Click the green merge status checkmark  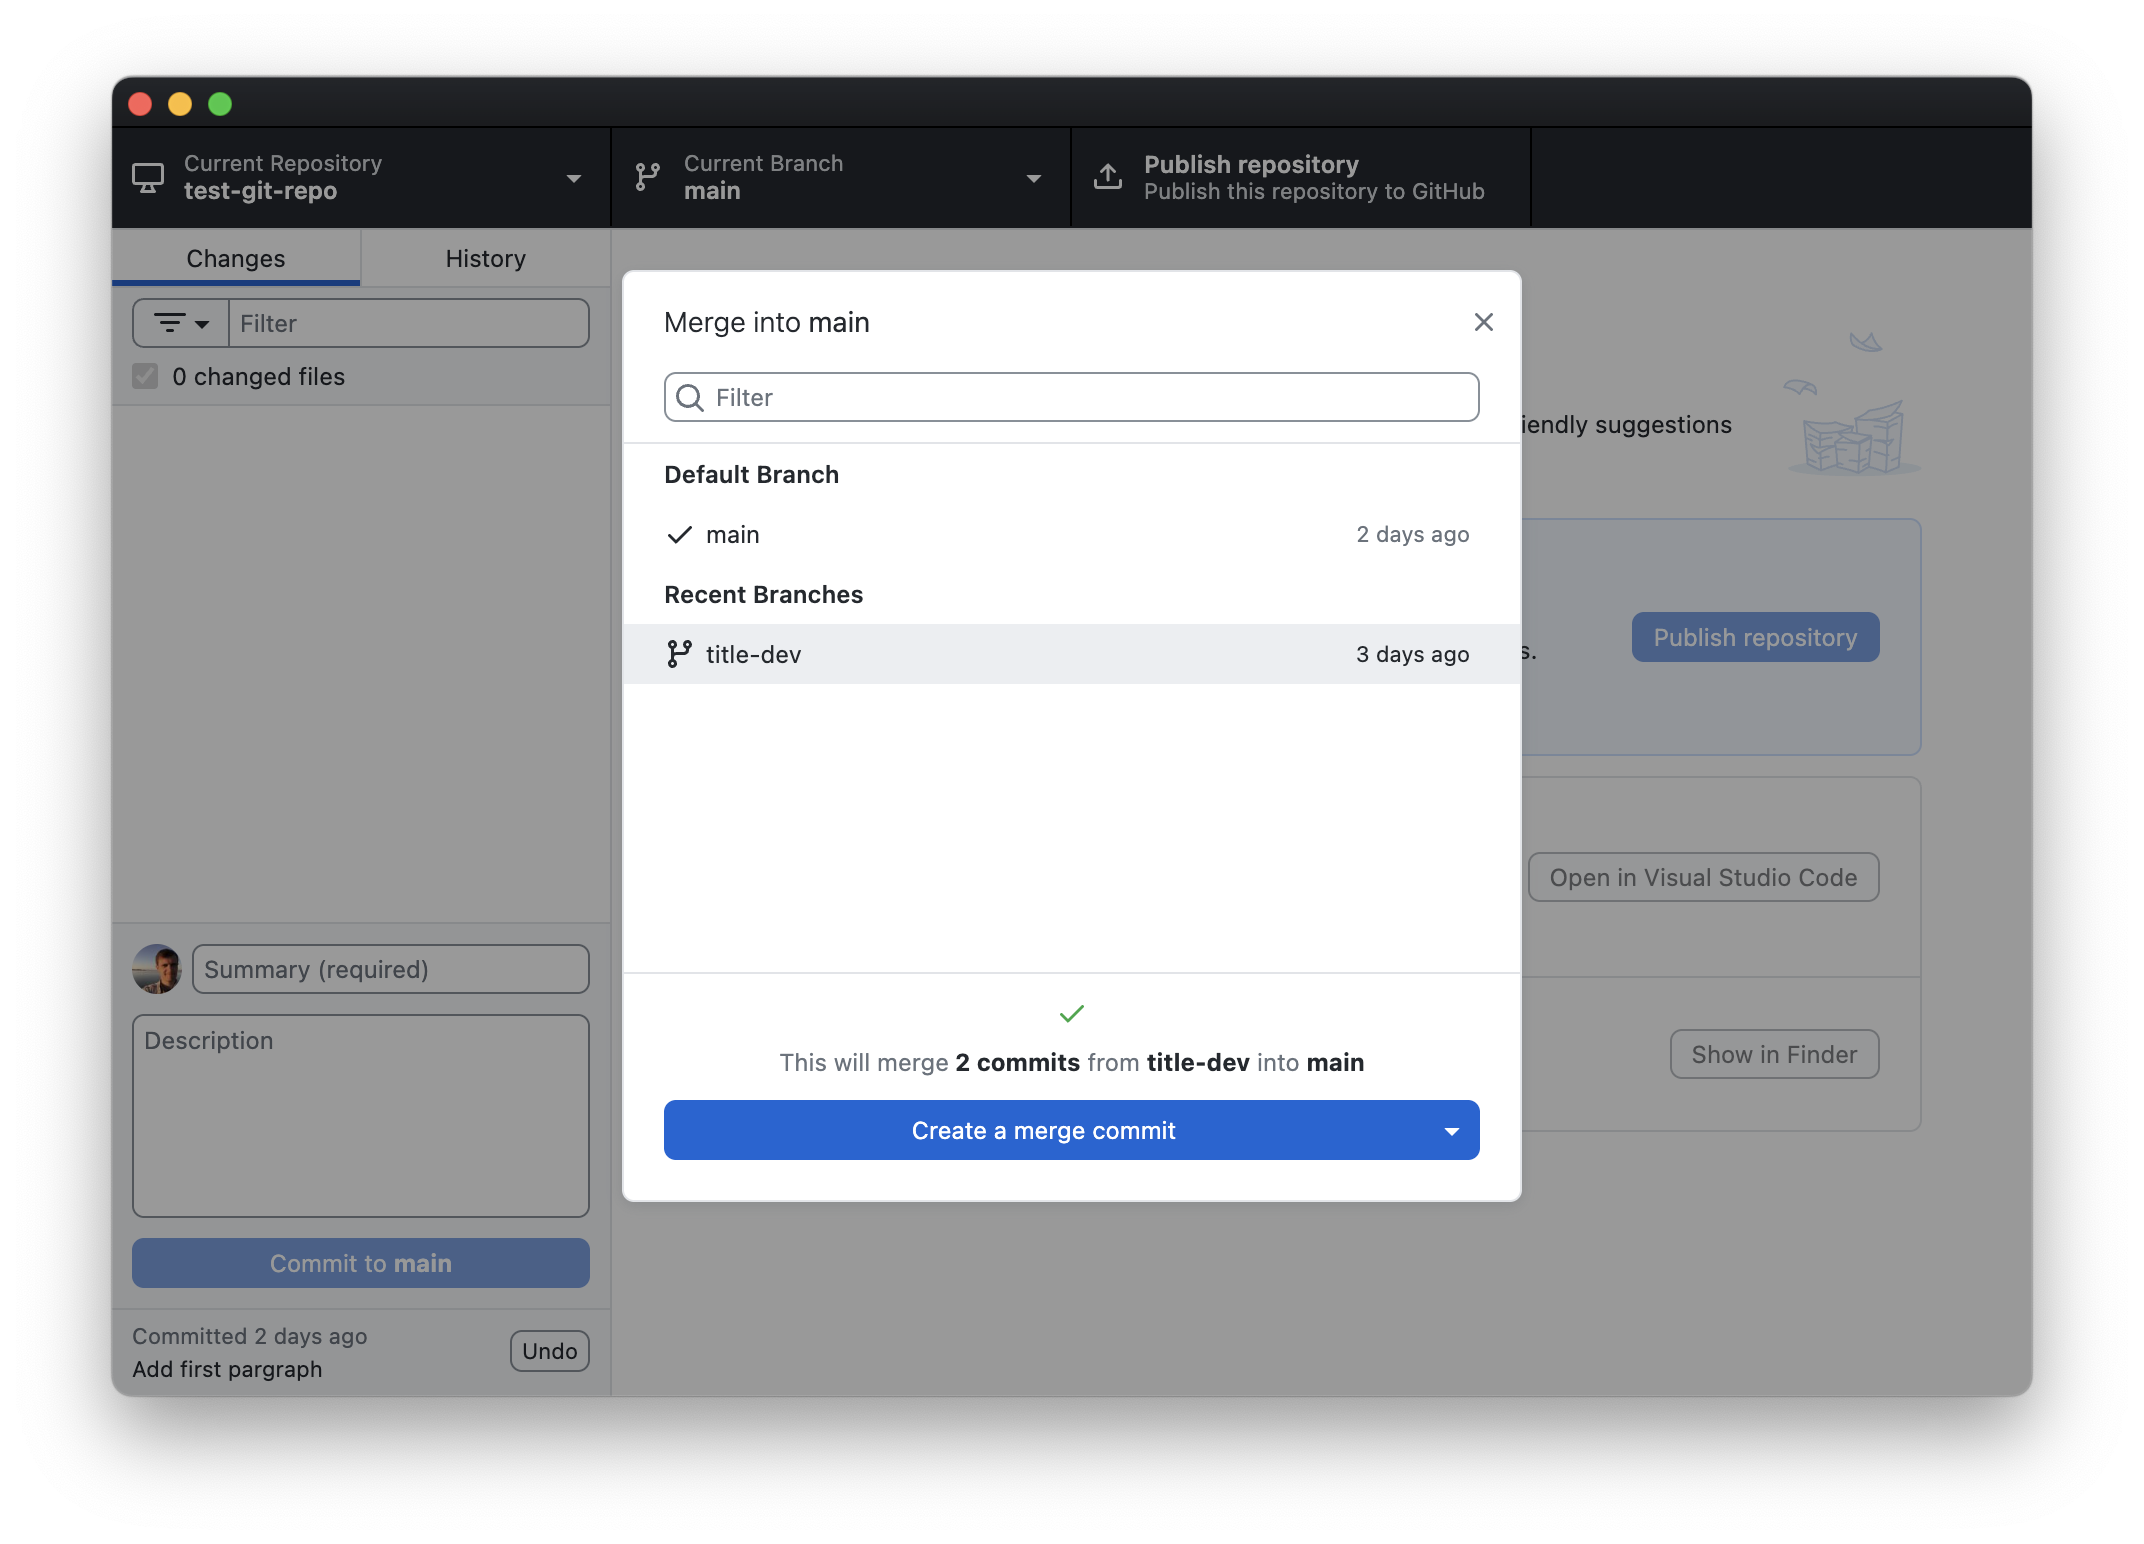1071,1014
